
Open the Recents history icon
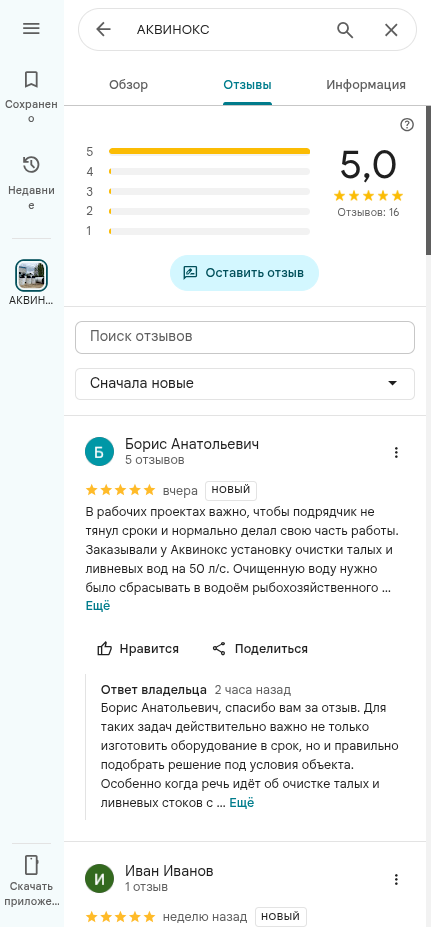point(31,165)
